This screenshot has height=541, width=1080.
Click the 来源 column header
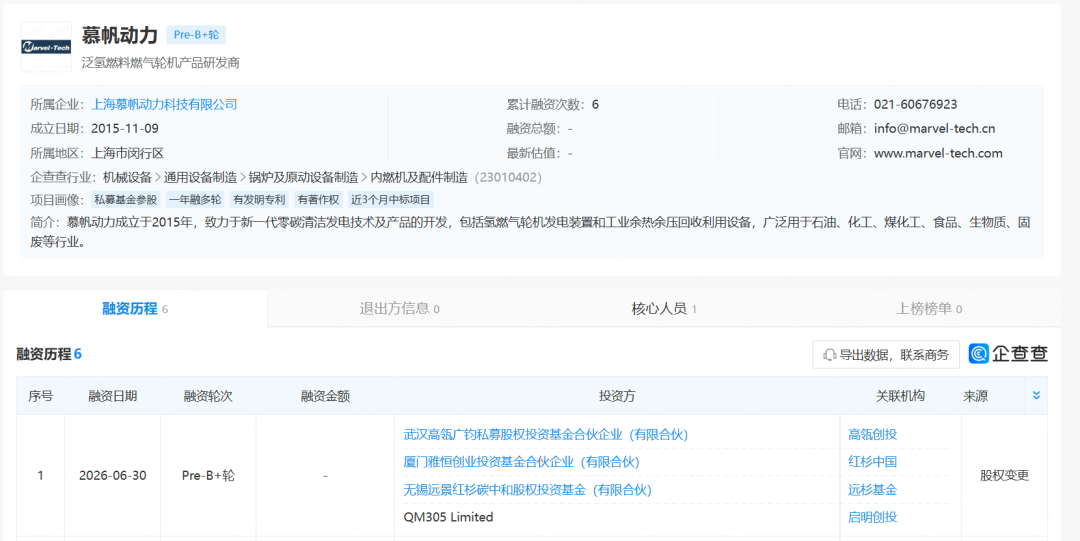(975, 396)
